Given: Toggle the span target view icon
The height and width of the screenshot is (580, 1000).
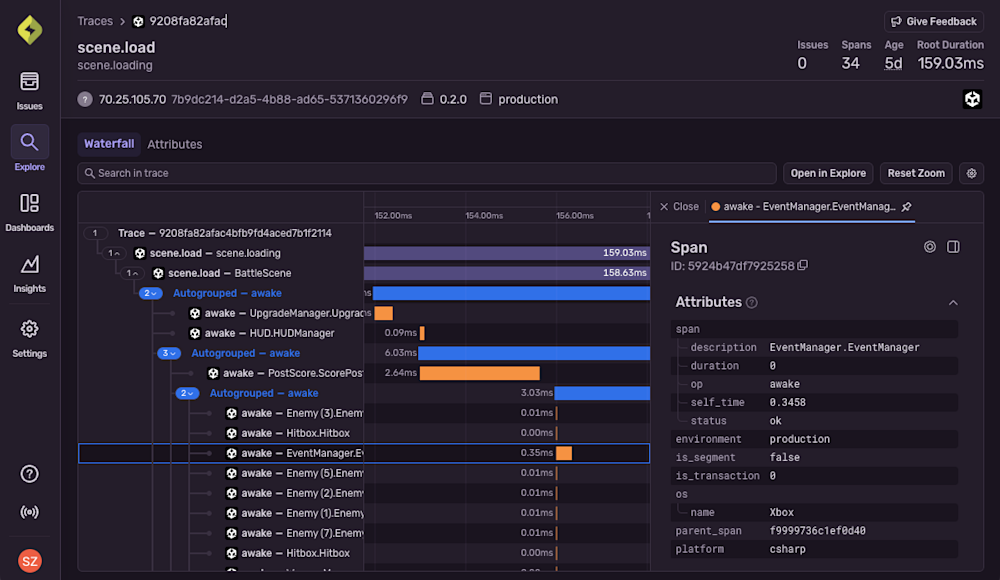Looking at the screenshot, I should 929,247.
